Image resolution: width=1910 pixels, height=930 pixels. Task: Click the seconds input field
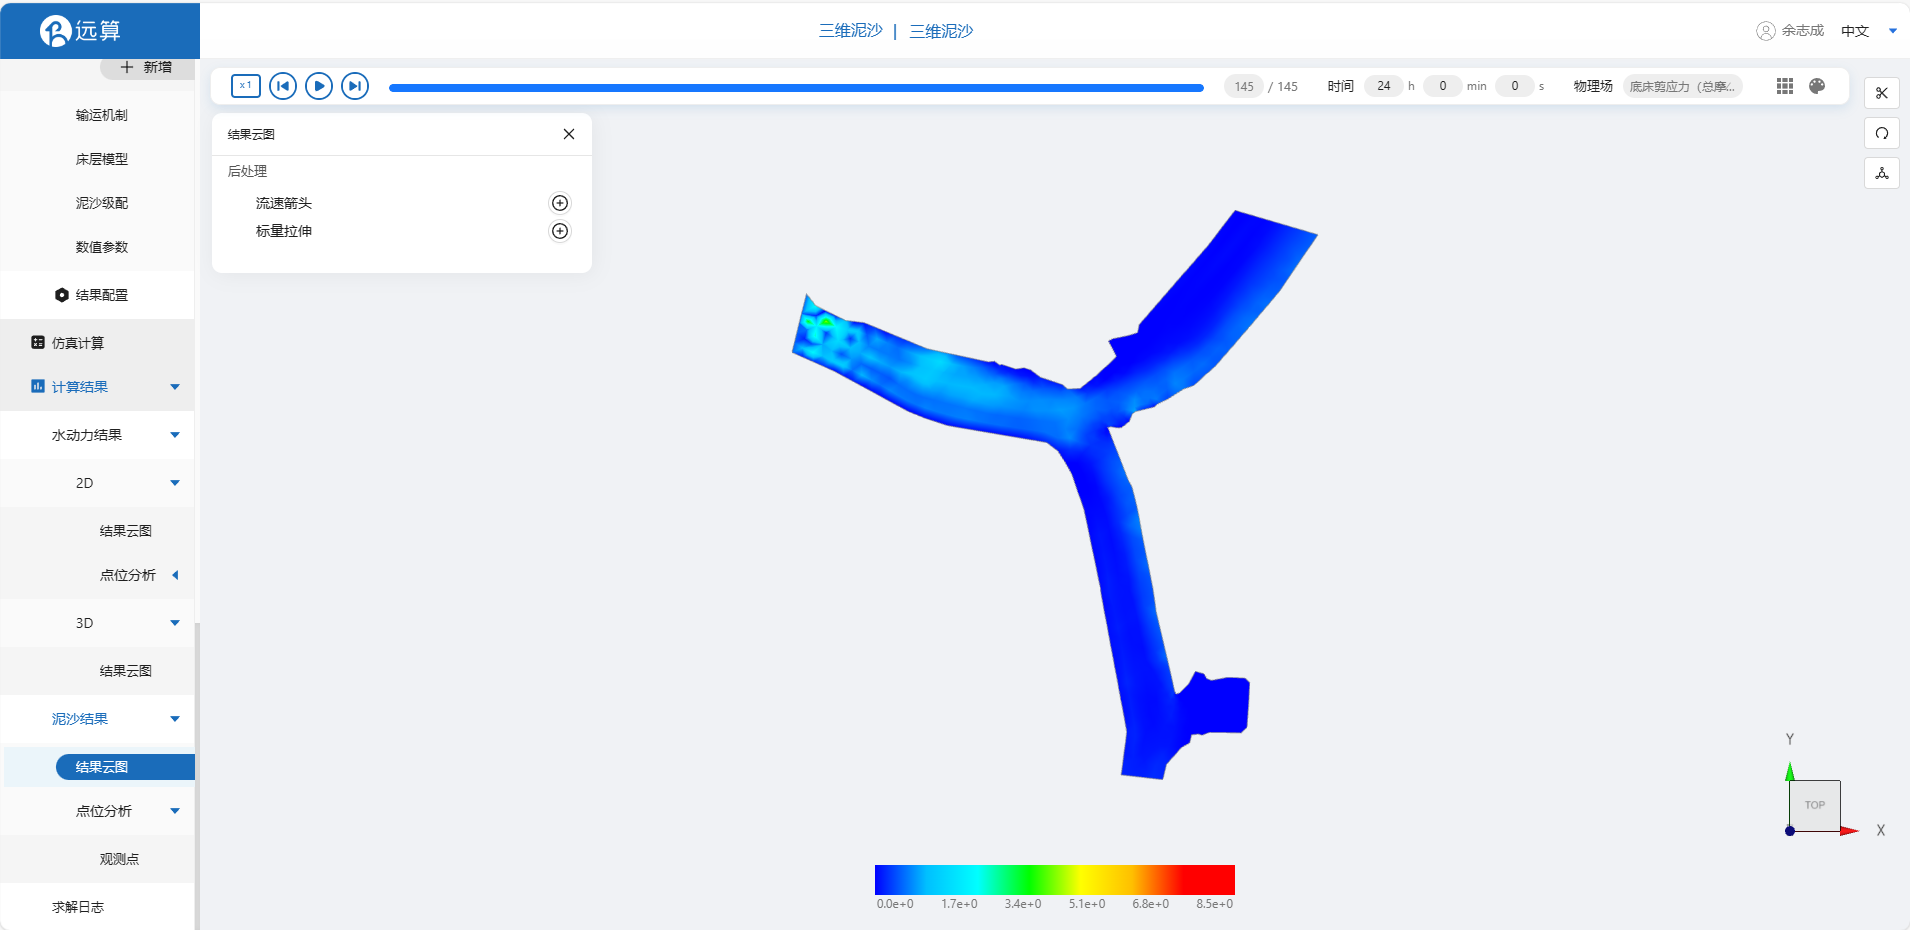tap(1515, 86)
